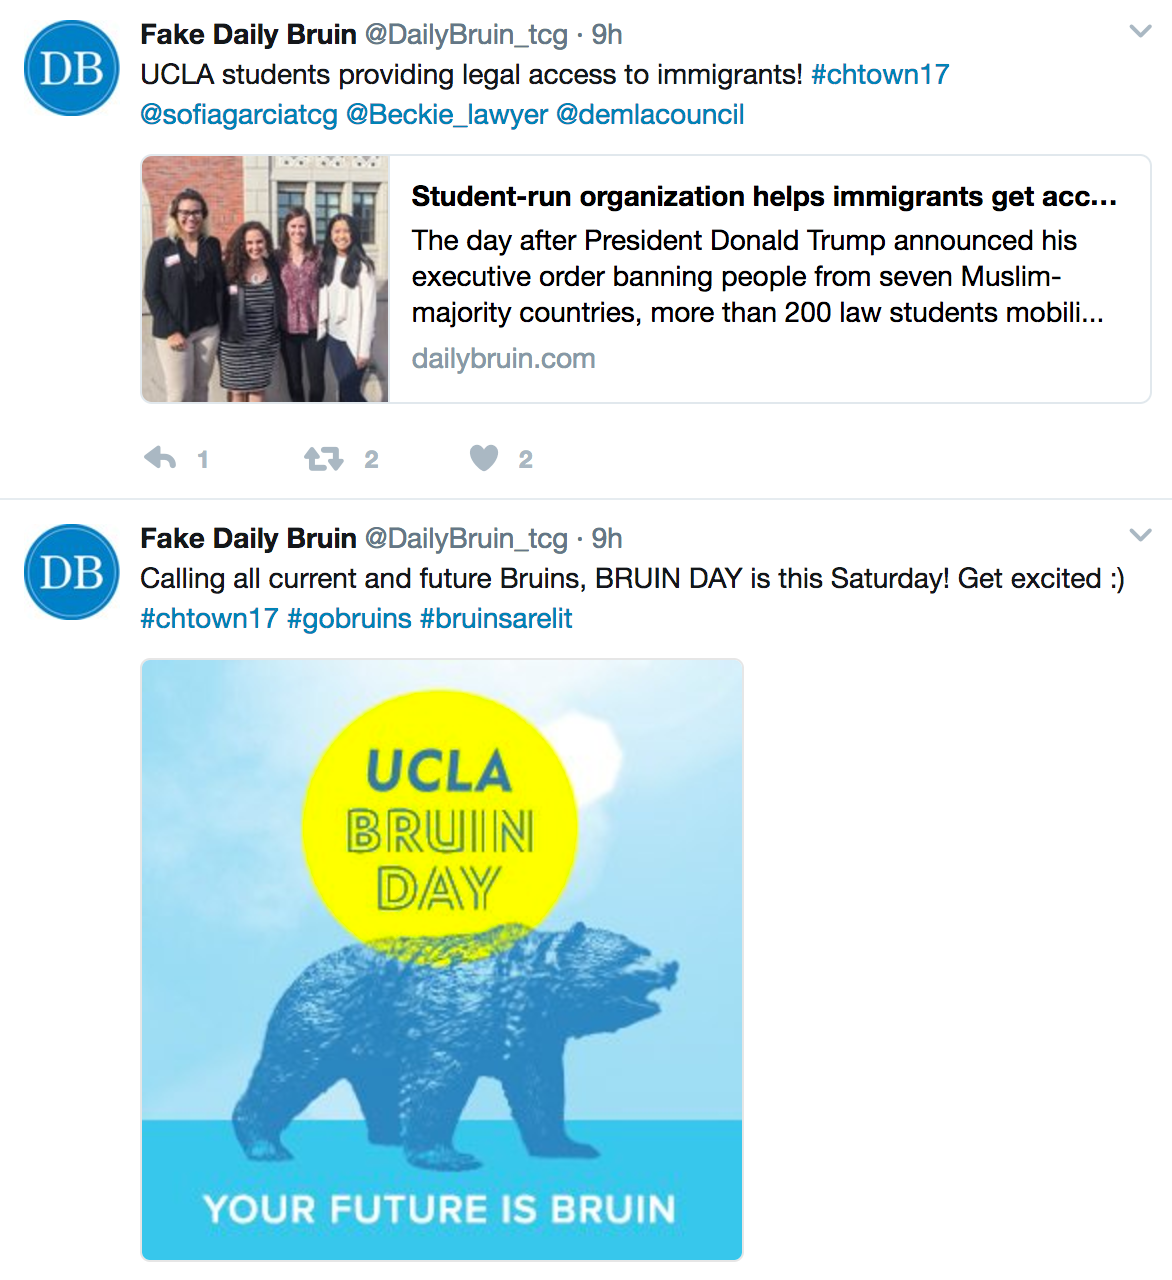Click the #bruinsarelit hashtag
This screenshot has width=1172, height=1280.
coord(496,619)
